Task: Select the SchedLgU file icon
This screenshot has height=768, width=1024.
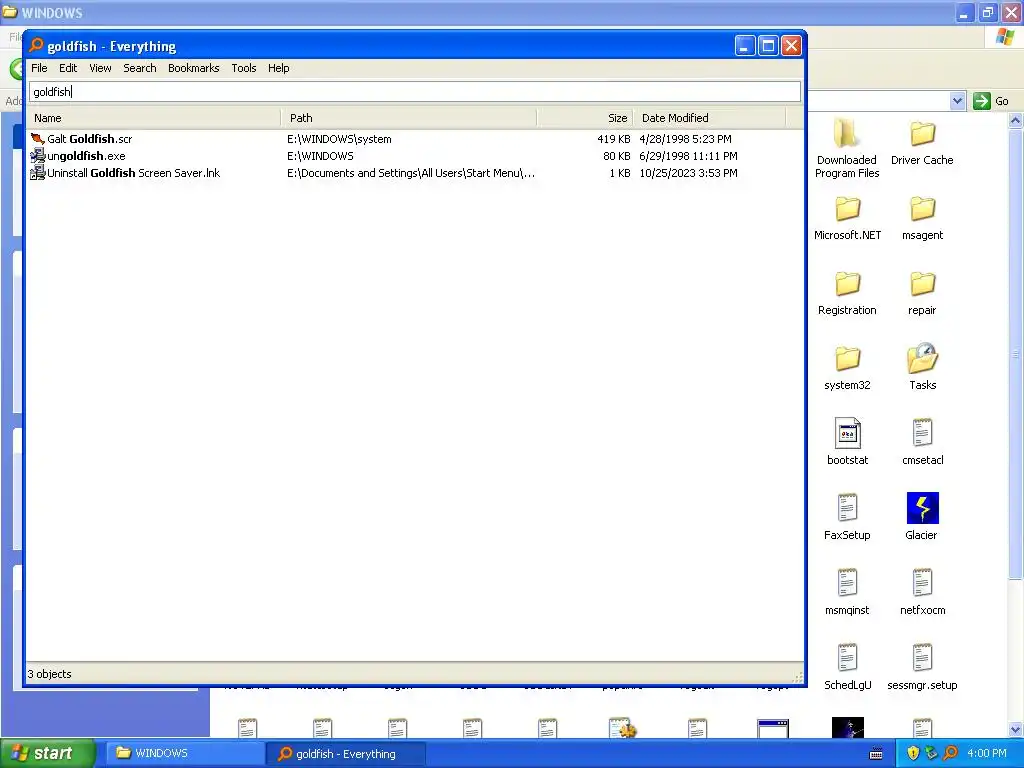Action: (847, 658)
